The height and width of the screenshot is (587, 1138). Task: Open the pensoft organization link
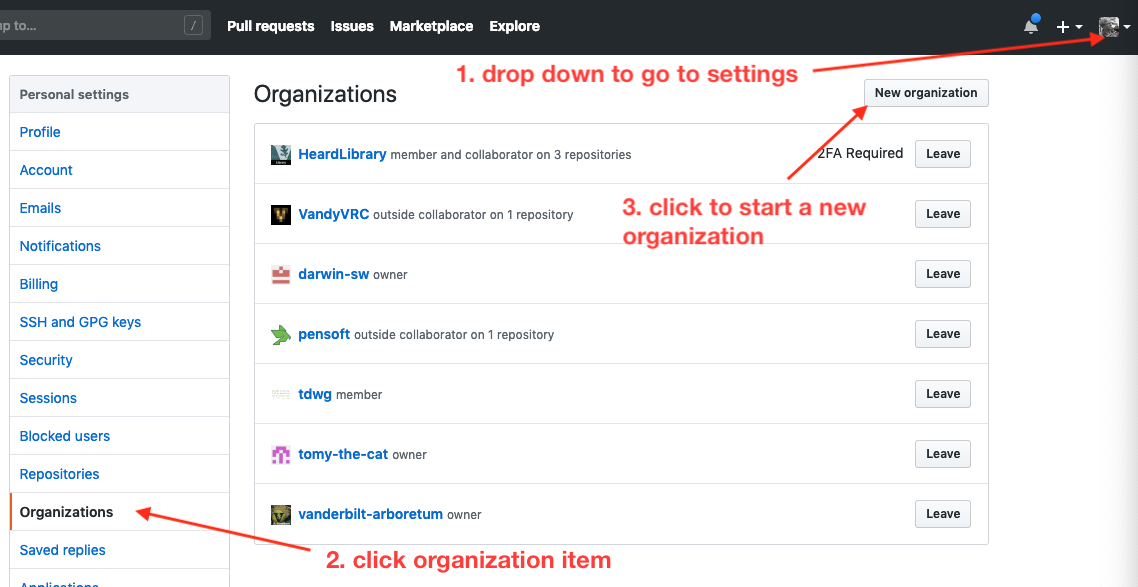click(324, 334)
